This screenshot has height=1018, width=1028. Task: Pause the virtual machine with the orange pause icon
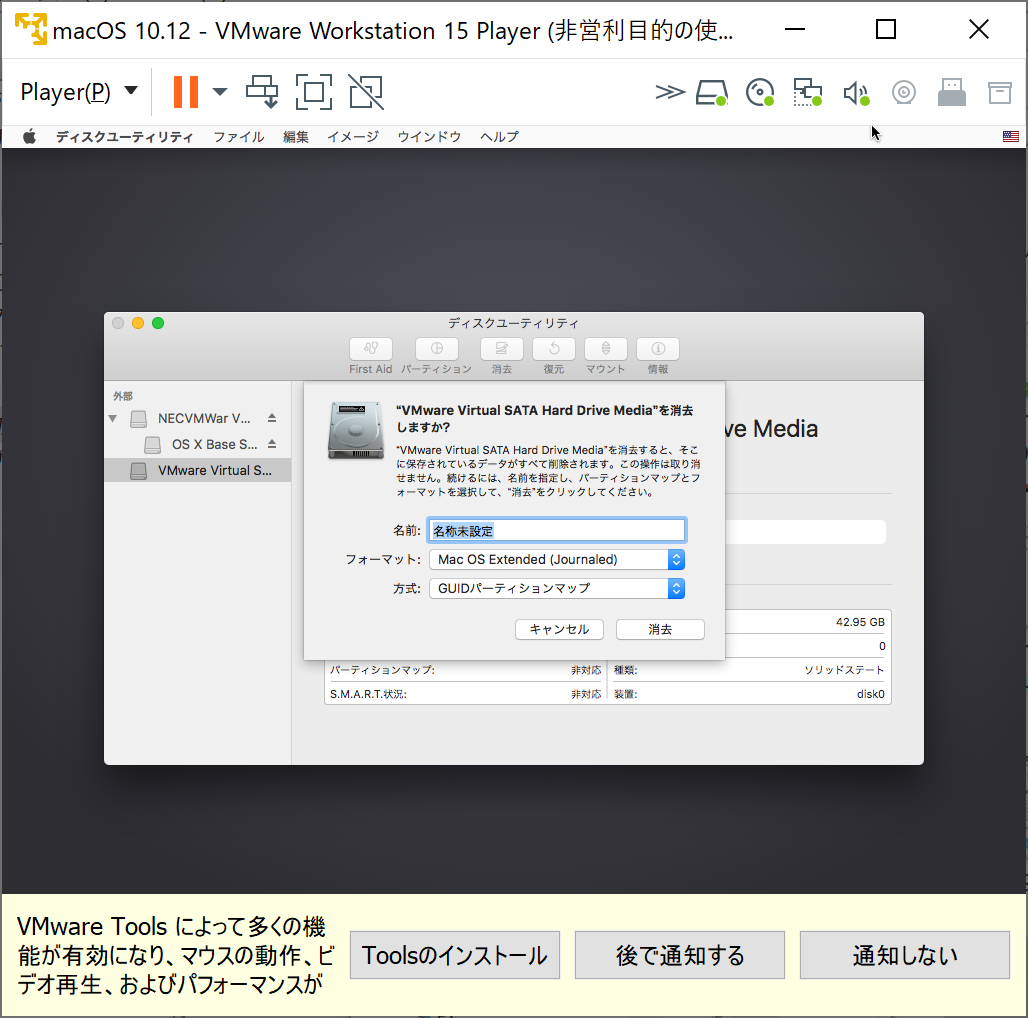coord(186,92)
